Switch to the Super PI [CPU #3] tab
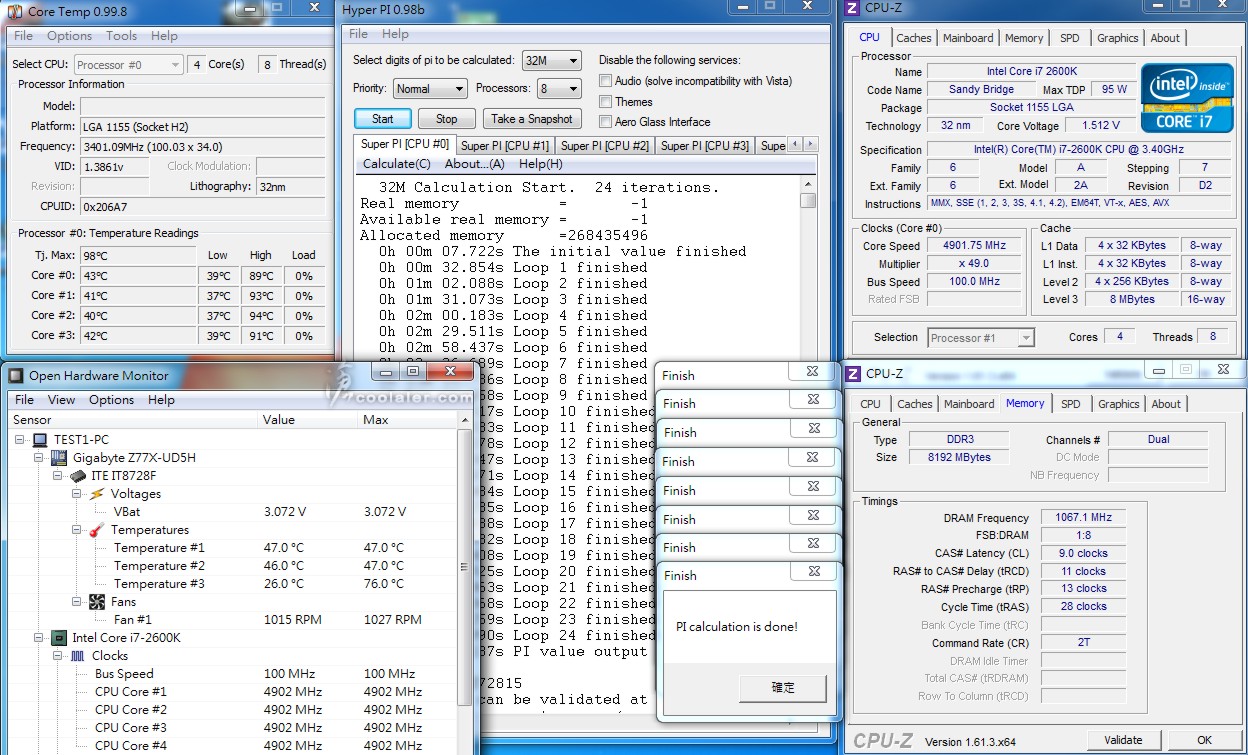The width and height of the screenshot is (1248, 755). click(x=705, y=146)
